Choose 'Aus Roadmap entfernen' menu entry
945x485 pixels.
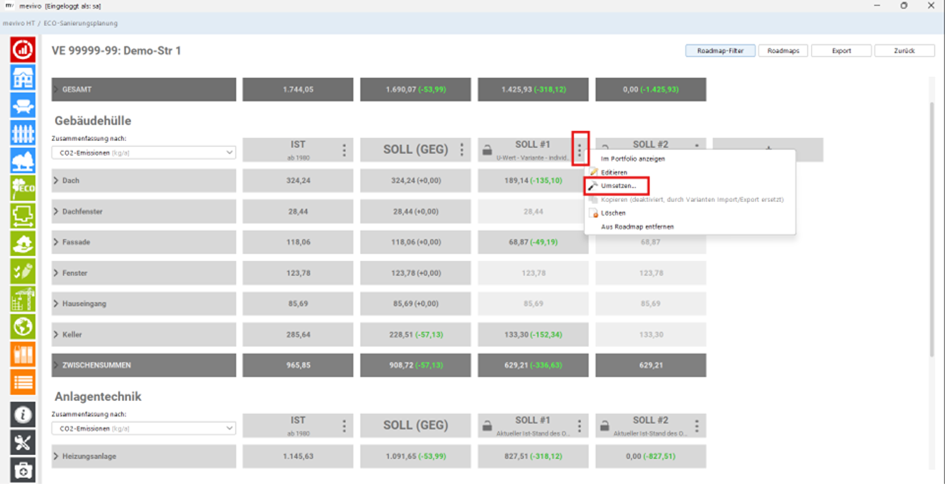[x=638, y=227]
